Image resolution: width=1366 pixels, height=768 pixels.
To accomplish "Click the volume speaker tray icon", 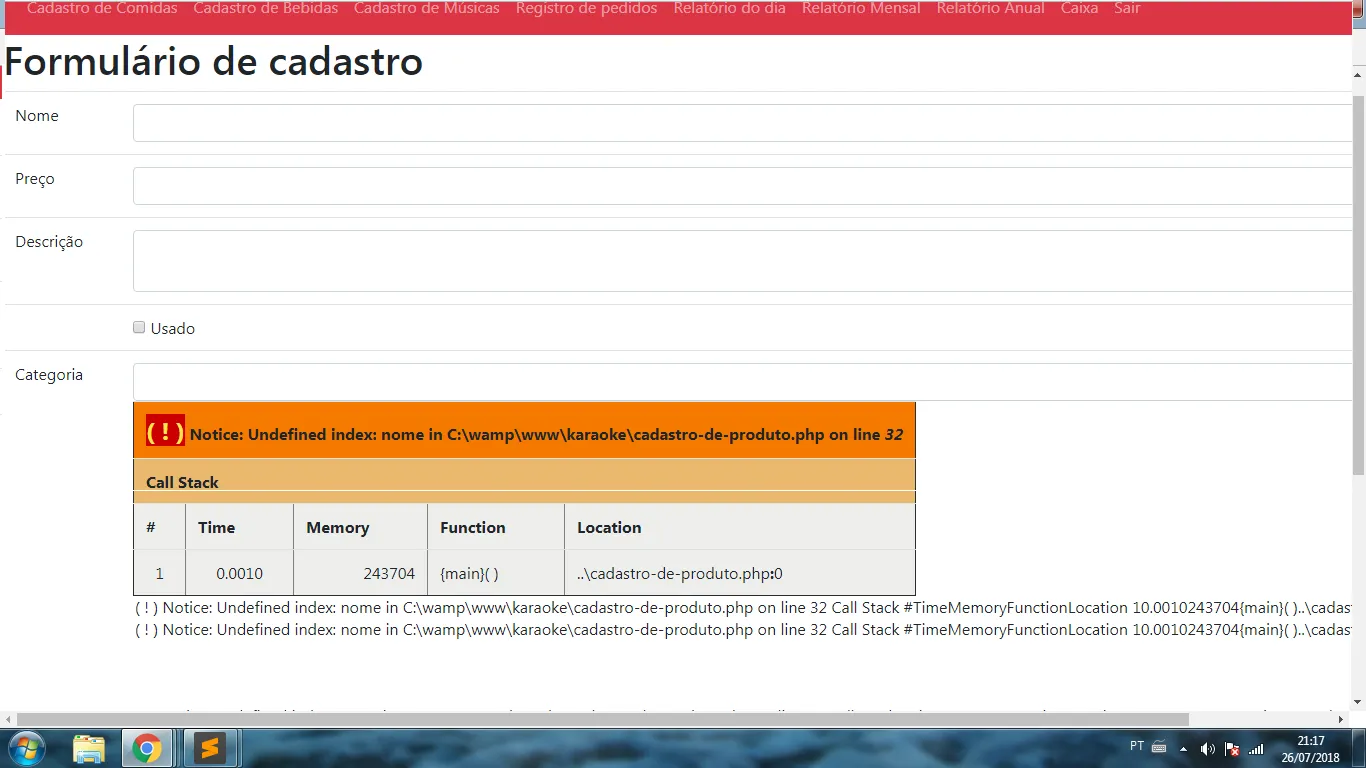I will (1207, 748).
